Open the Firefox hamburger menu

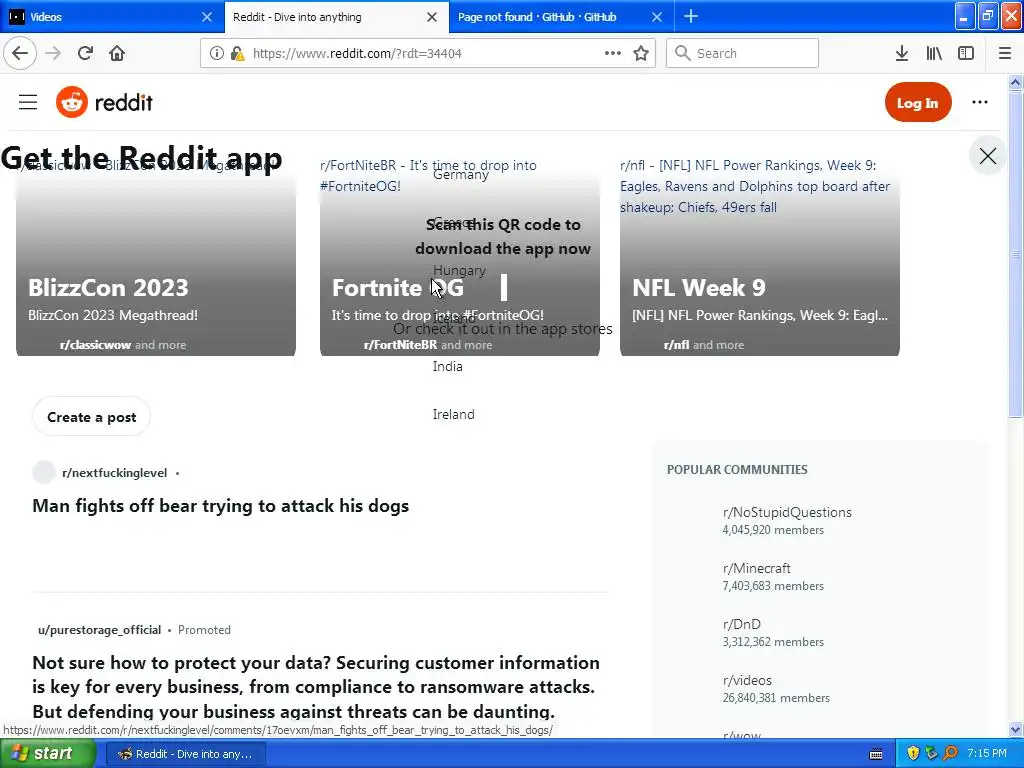pos(1004,53)
